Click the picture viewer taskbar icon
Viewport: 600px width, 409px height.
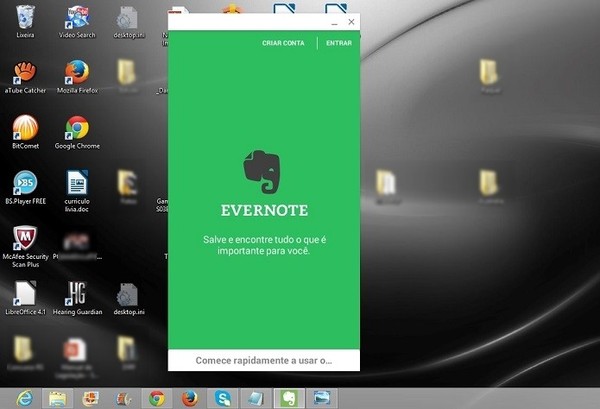(322, 399)
